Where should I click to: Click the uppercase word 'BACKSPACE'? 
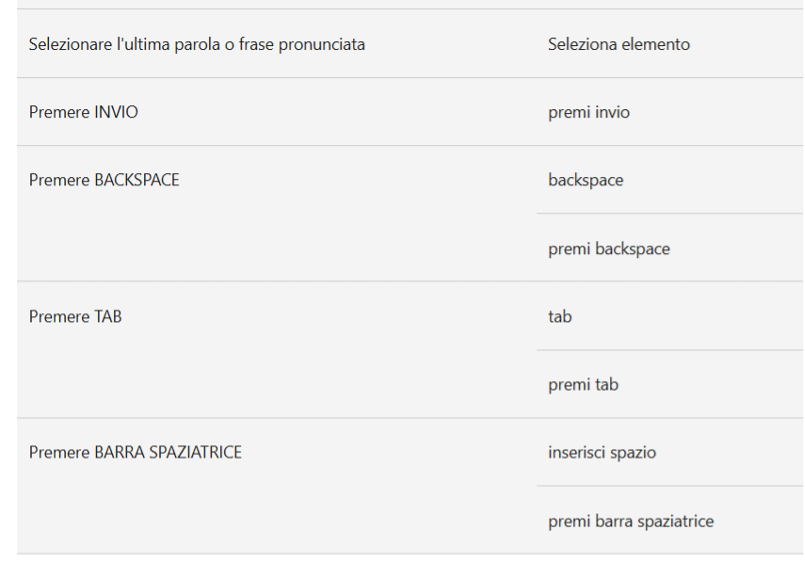137,181
